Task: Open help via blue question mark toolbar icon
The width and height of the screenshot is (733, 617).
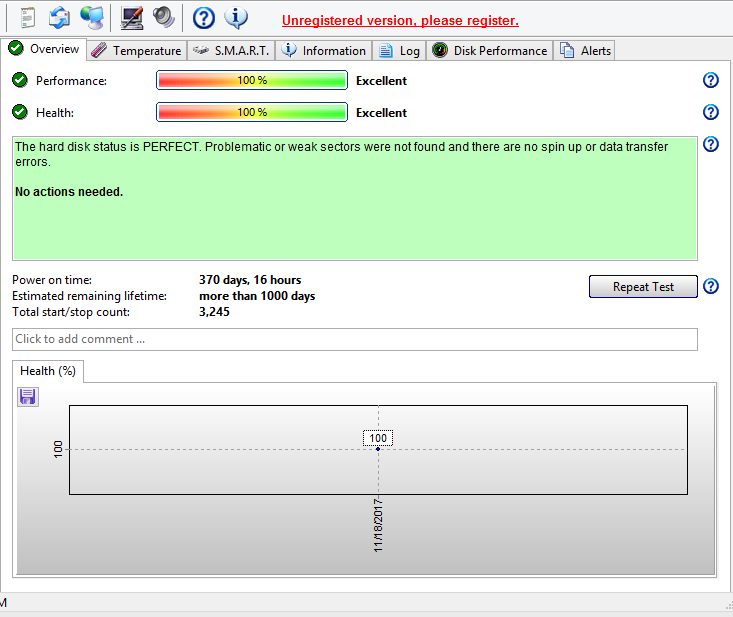Action: [204, 18]
